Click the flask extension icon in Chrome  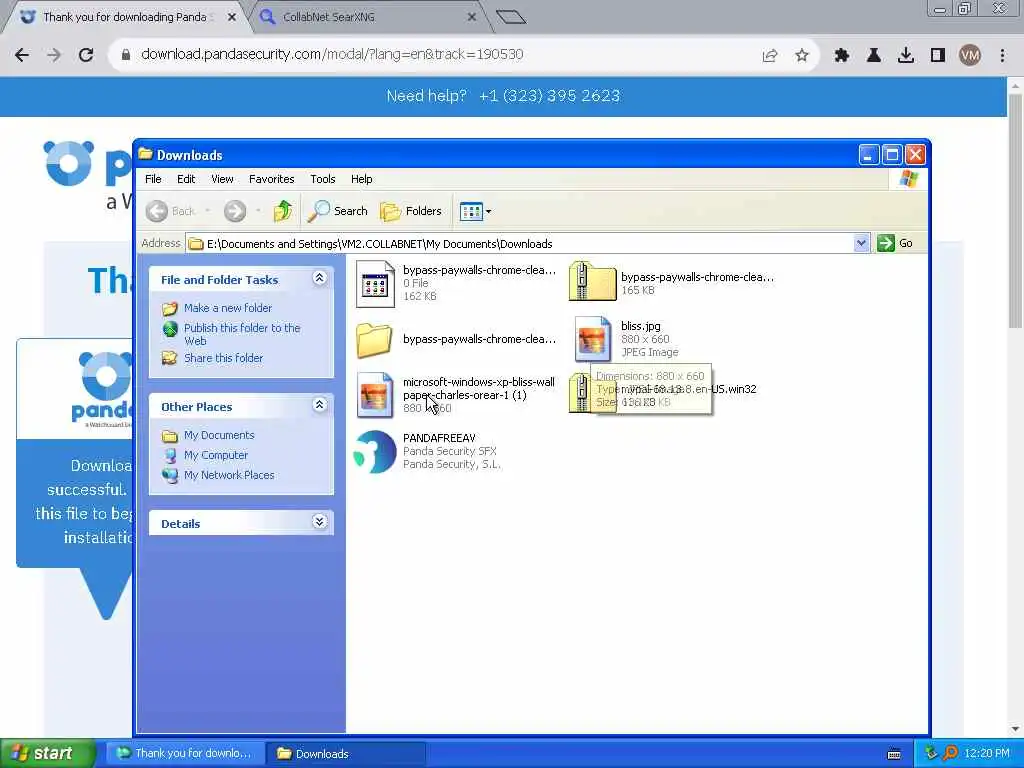(874, 56)
